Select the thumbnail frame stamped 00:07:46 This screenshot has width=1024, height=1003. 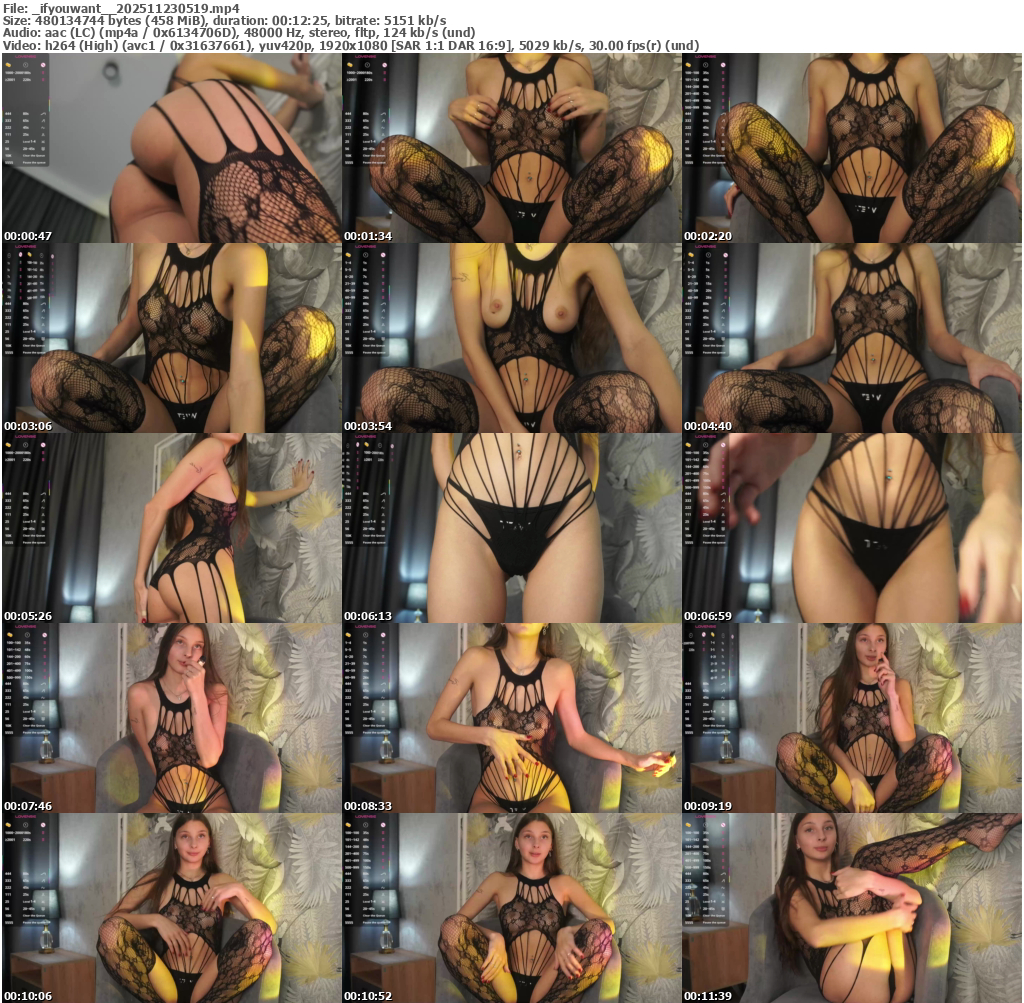[x=172, y=718]
